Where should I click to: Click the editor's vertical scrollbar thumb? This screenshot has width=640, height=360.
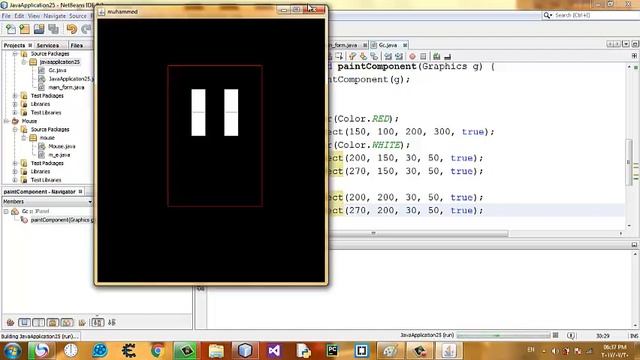click(x=629, y=162)
